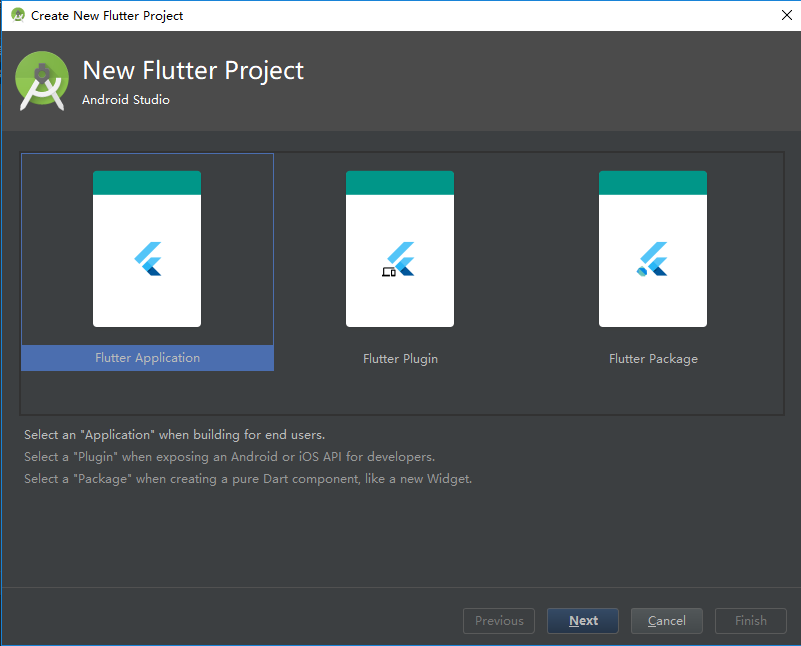Click the 'Select a "Package"' description line
Viewport: 801px width, 646px height.
pos(248,478)
